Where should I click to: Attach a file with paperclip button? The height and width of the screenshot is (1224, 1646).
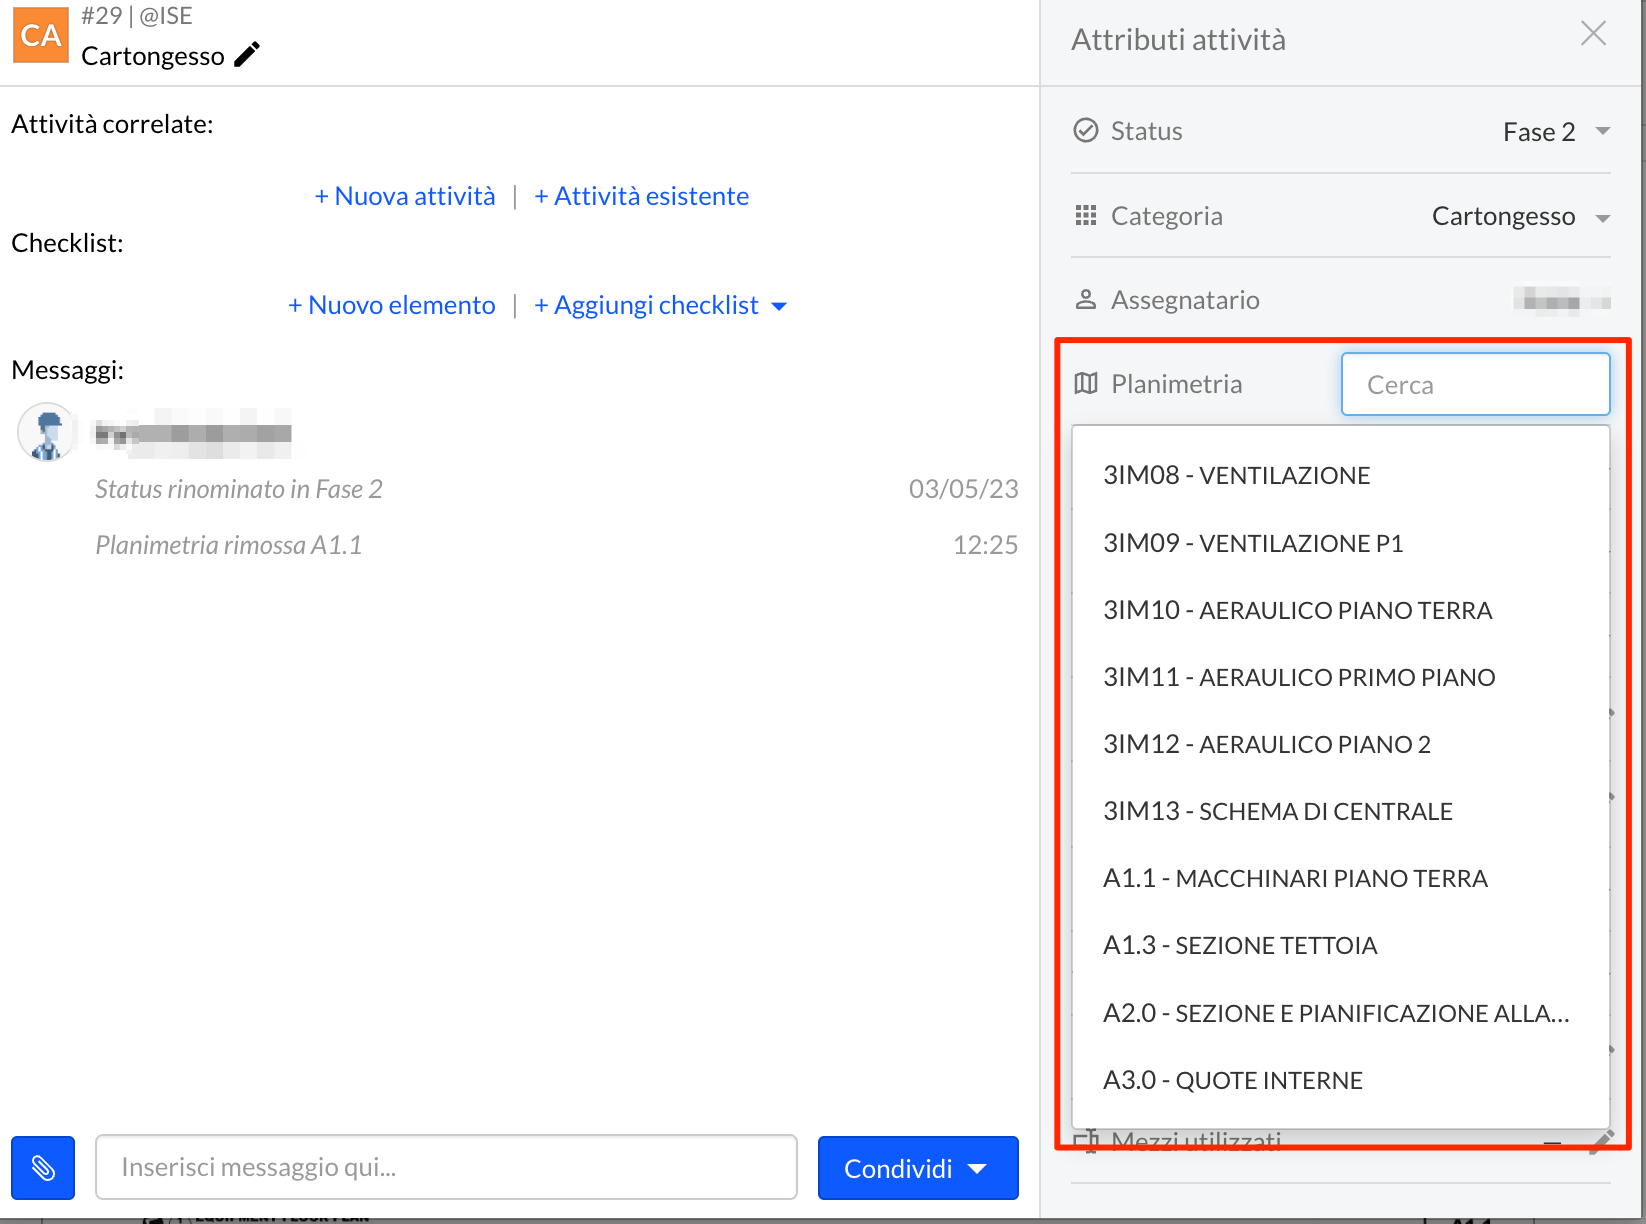pos(43,1167)
